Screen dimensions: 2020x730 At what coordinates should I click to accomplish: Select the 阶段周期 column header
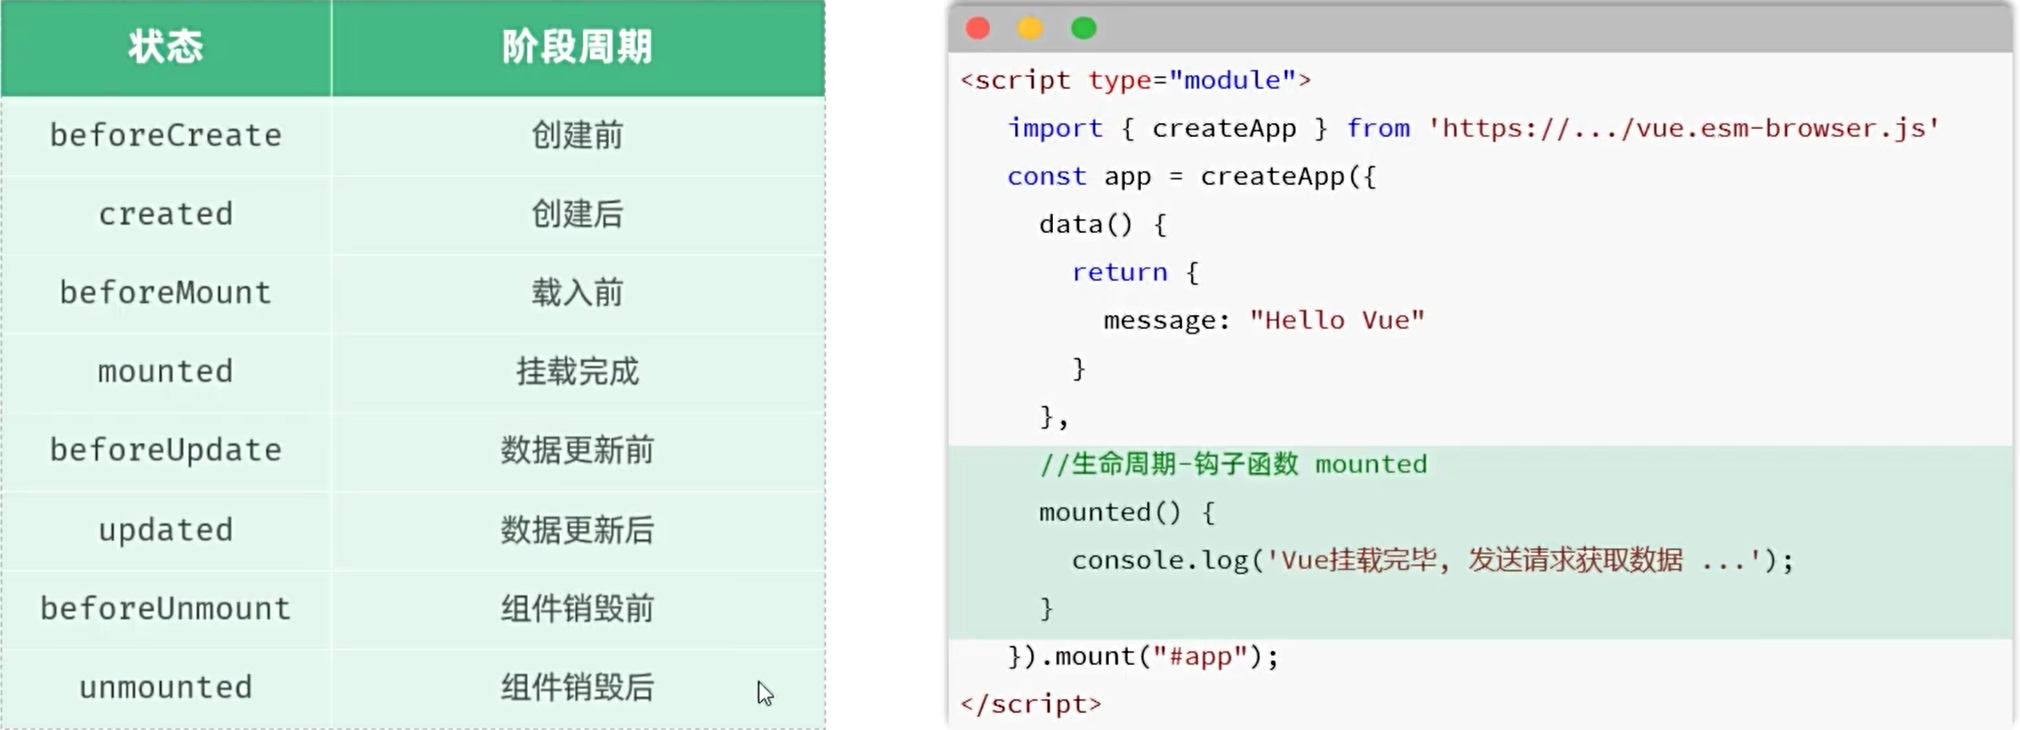coord(578,47)
